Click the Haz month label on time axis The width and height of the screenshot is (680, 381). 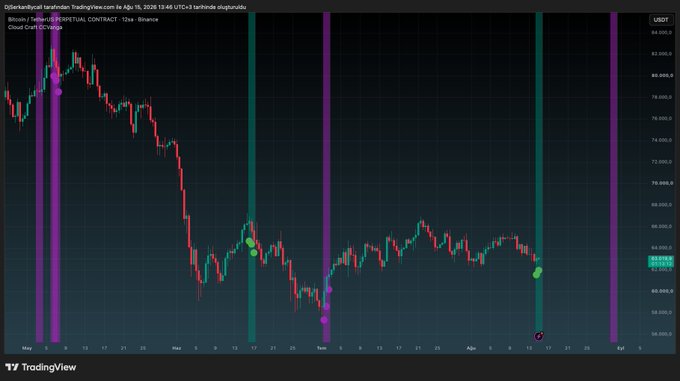coord(177,348)
